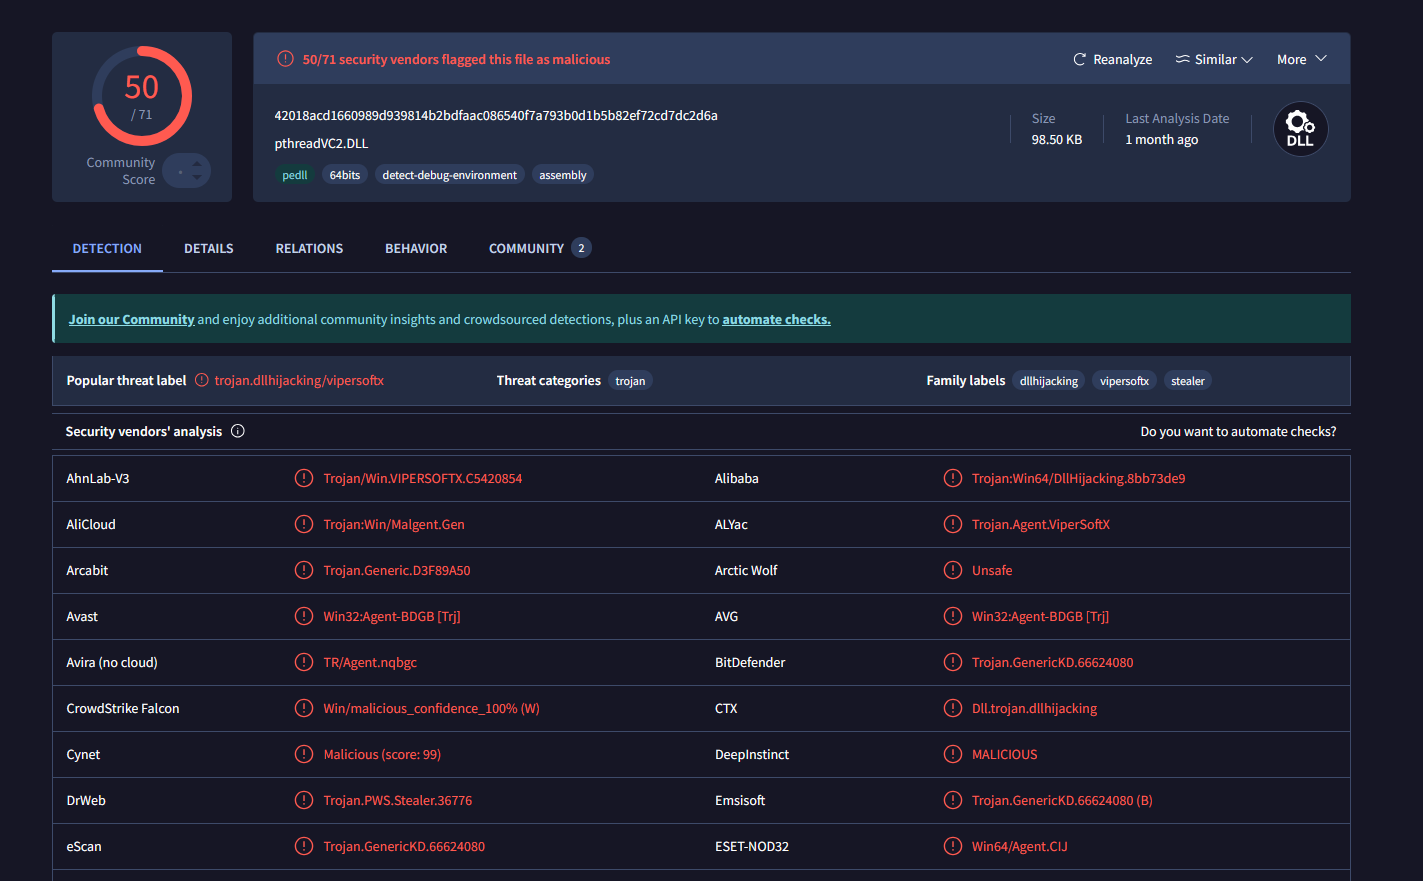Screen dimensions: 1423x881
Task: Click the Dll.trojan.dllhijacking detection result
Action: pyautogui.click(x=1034, y=708)
